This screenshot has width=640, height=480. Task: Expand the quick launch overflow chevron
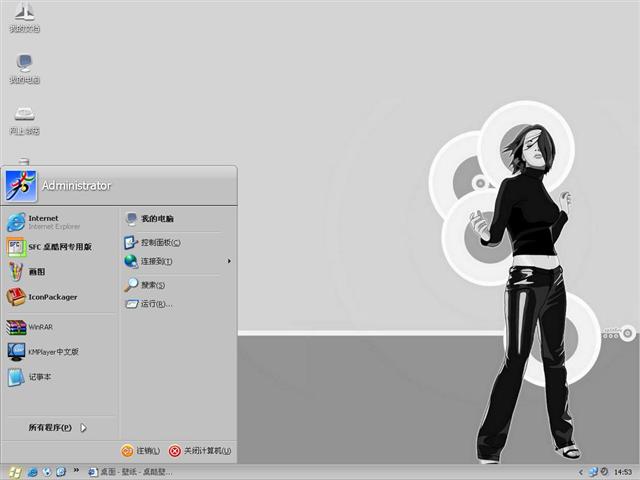(76, 470)
